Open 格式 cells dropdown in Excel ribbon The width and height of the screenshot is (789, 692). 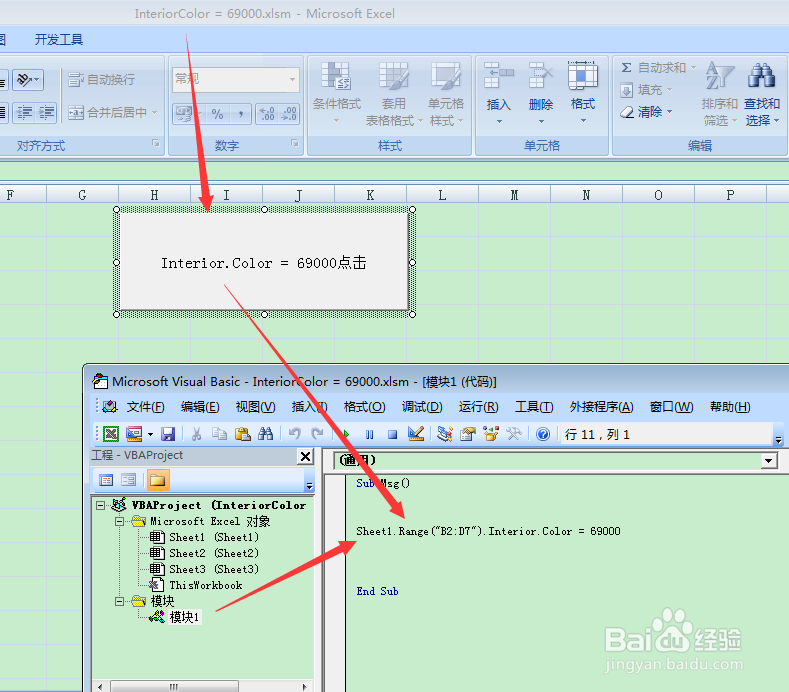pyautogui.click(x=583, y=94)
